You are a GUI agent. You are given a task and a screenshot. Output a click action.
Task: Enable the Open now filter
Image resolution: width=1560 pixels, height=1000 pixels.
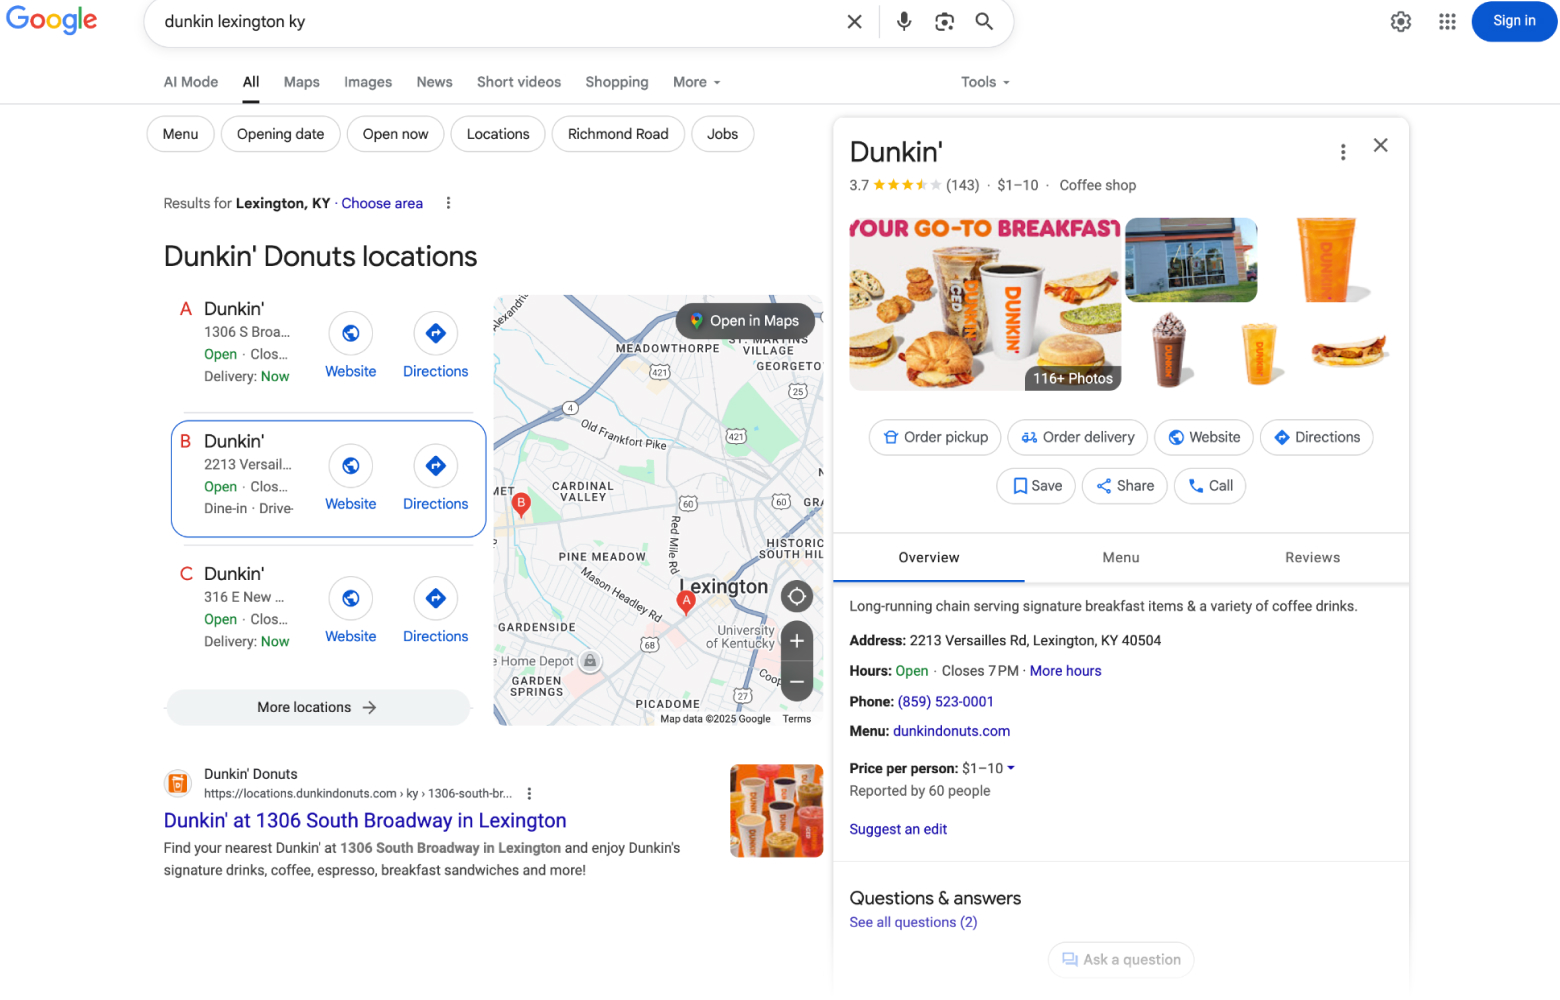(x=395, y=133)
